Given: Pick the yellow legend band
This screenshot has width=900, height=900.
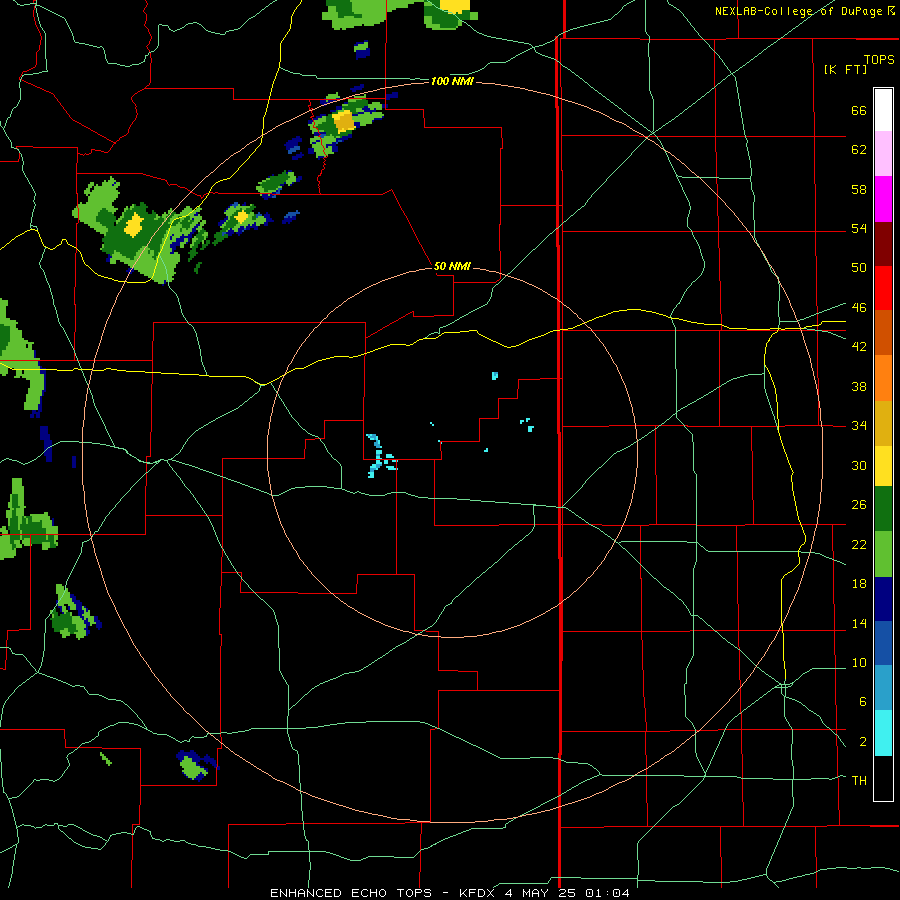Looking at the screenshot, I should point(883,466).
